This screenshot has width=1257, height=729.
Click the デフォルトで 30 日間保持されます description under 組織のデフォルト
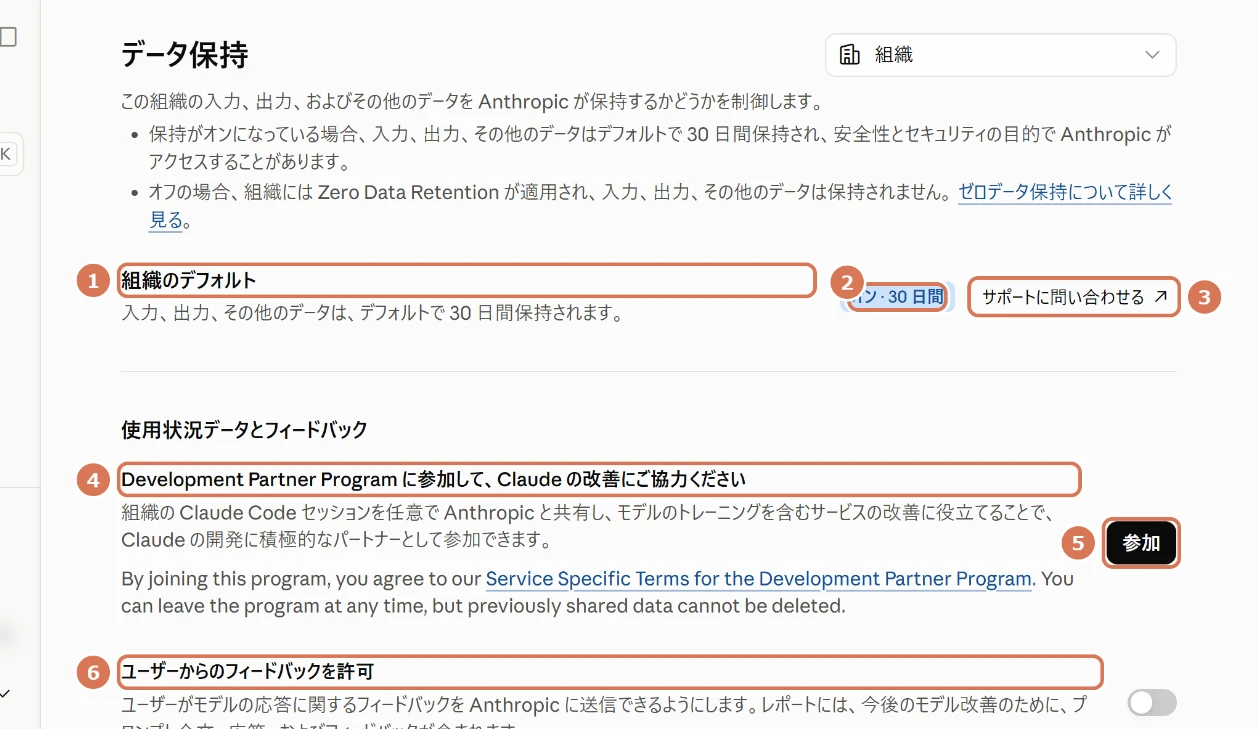tap(372, 314)
